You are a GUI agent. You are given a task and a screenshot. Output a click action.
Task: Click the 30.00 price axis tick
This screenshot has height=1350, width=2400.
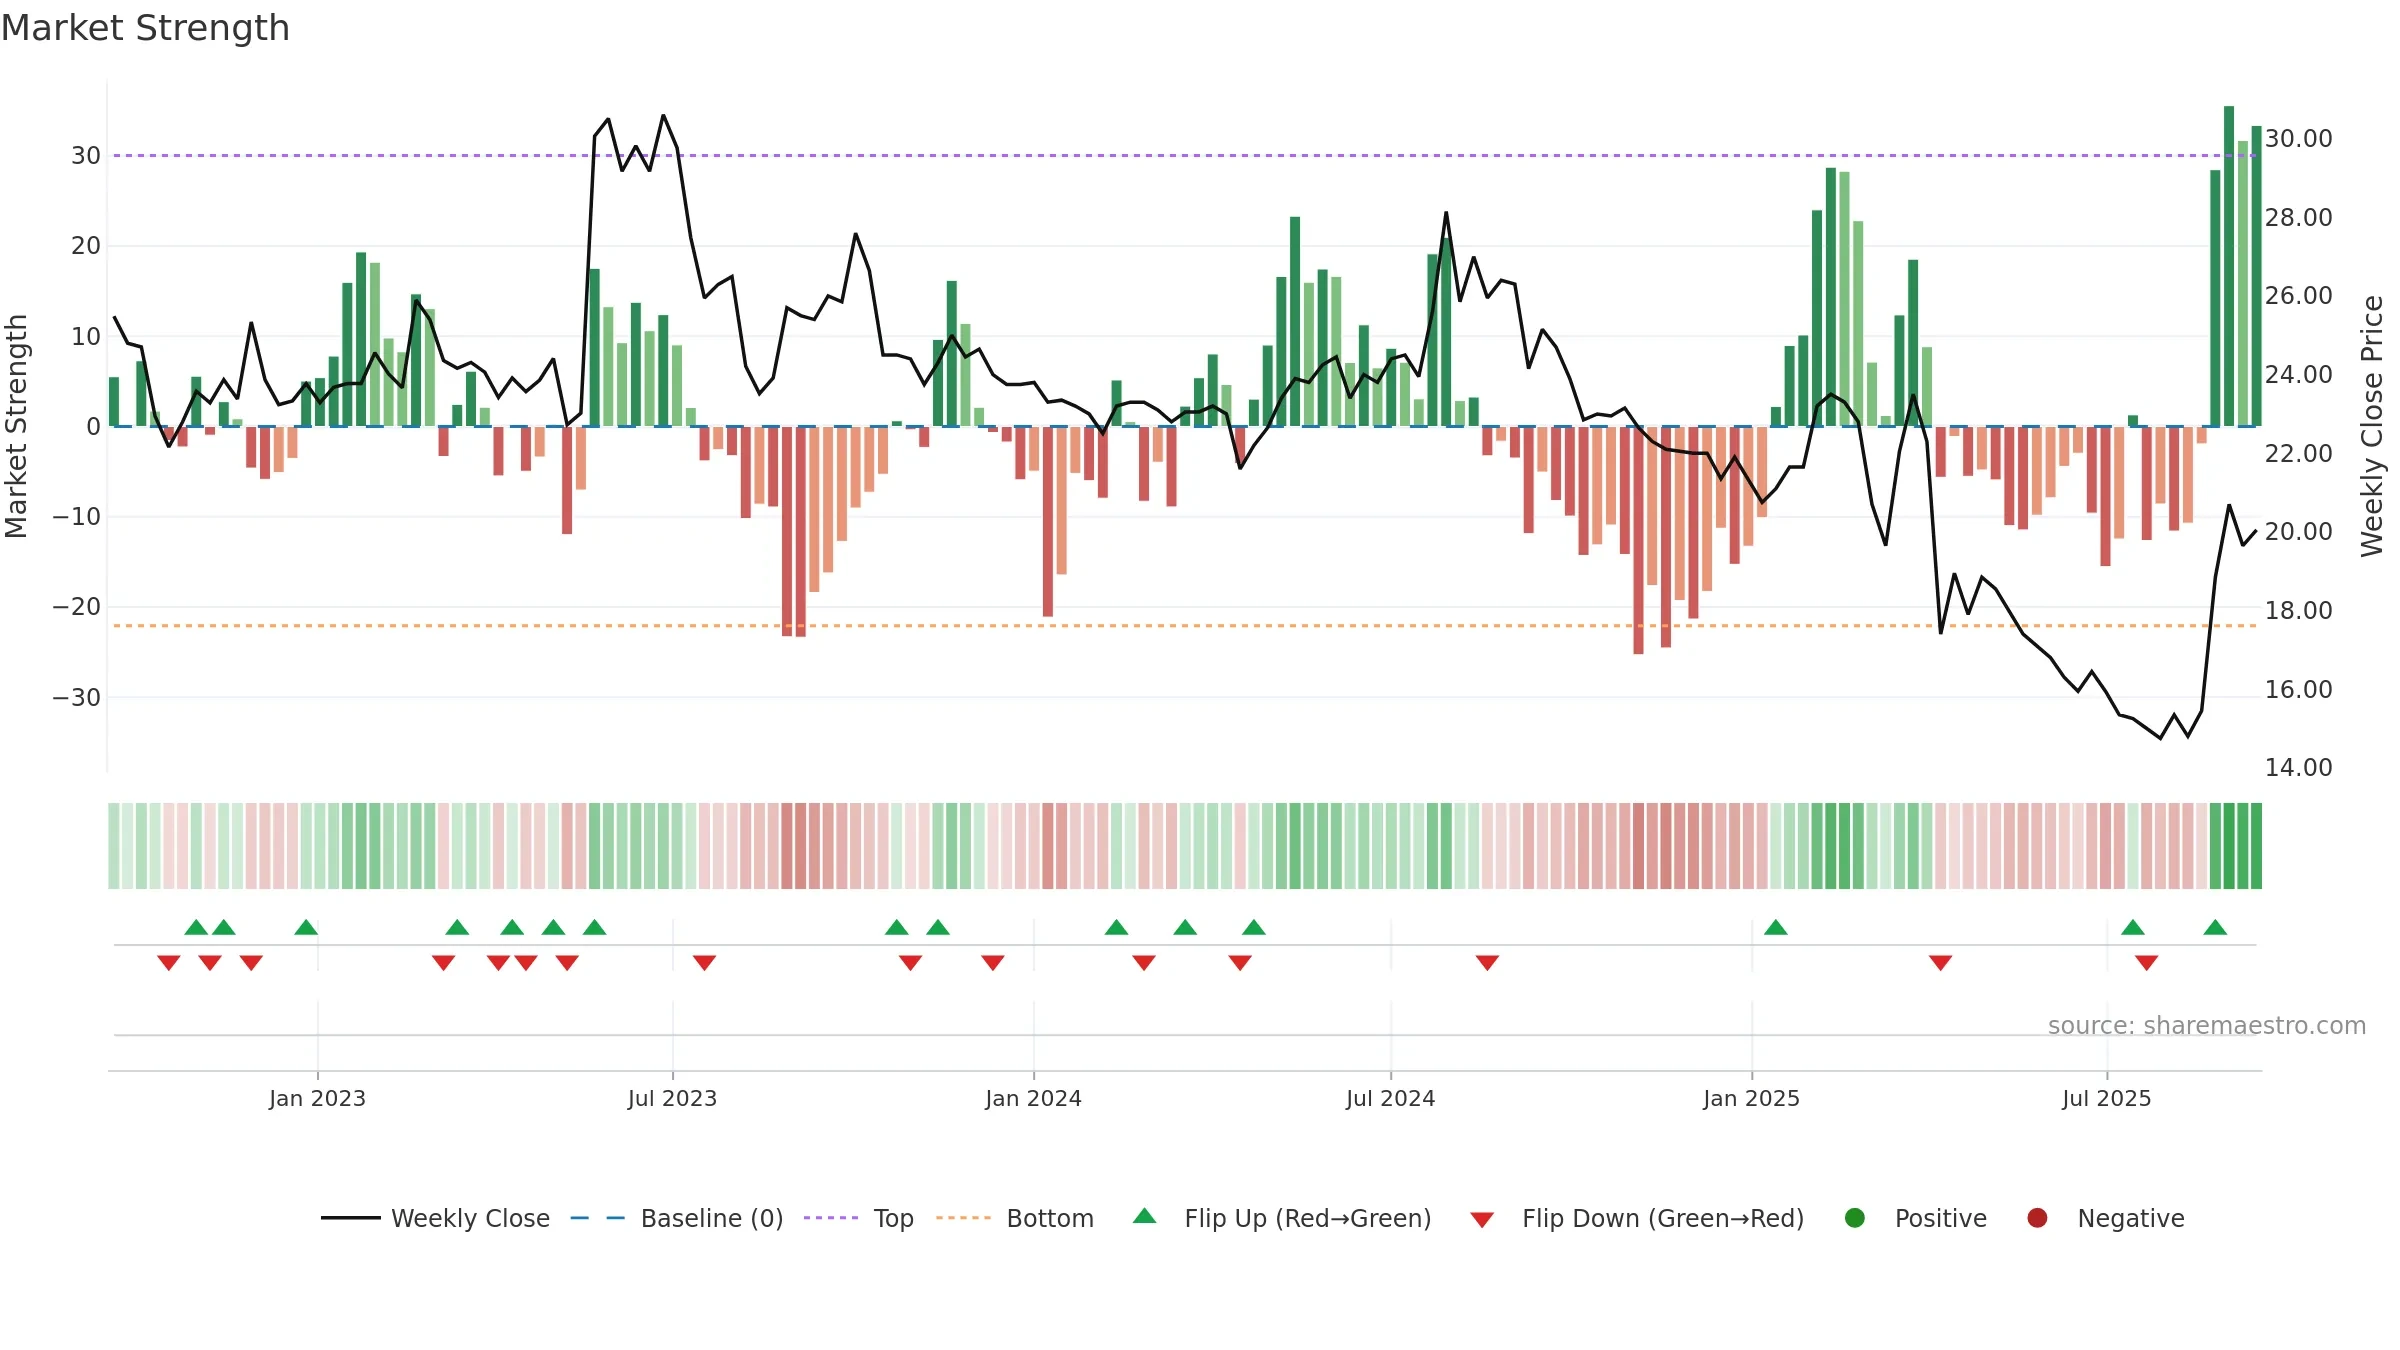point(2298,139)
